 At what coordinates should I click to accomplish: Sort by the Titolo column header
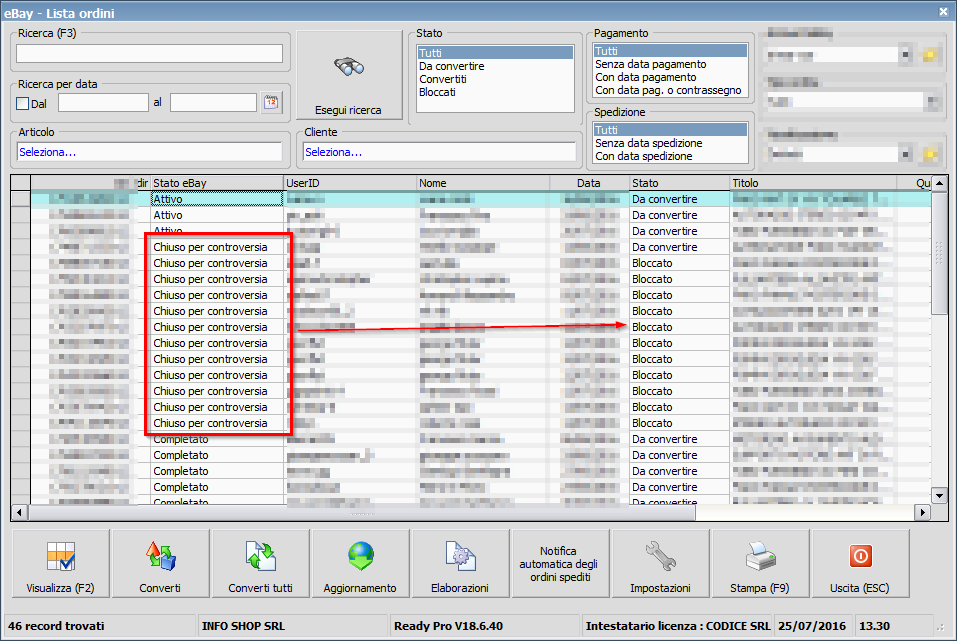click(814, 183)
